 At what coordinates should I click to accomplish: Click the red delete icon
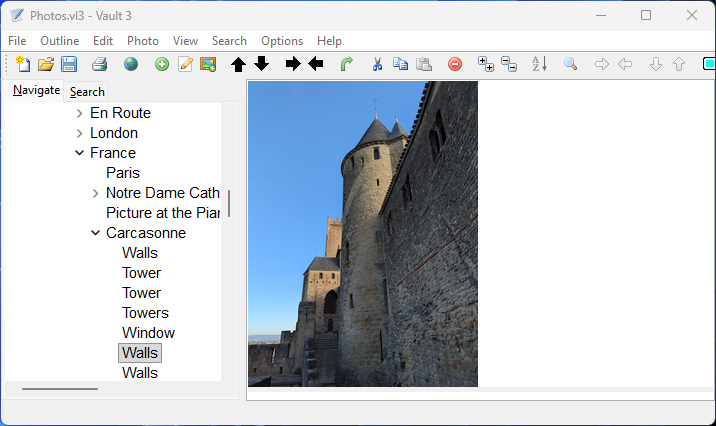coord(455,64)
